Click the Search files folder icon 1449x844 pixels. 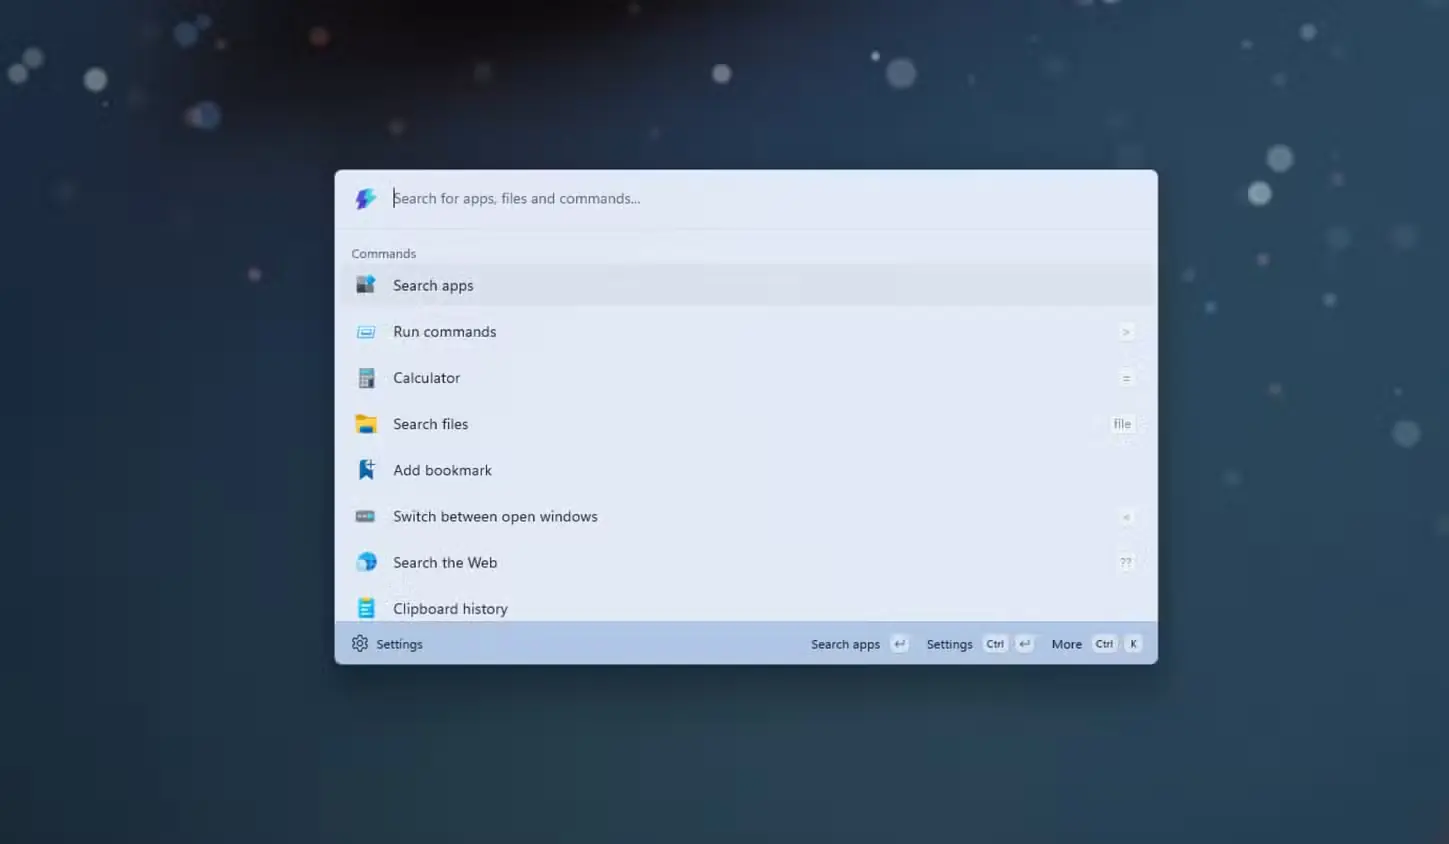click(366, 424)
